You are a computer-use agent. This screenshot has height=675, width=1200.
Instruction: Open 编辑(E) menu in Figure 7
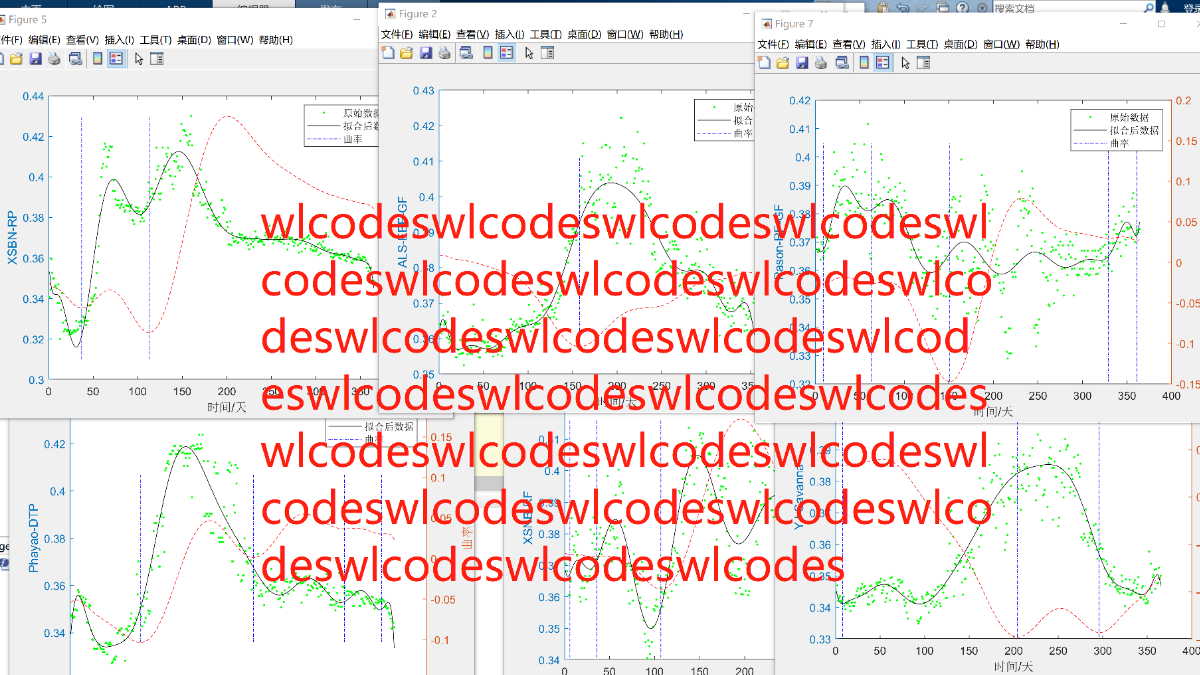(x=811, y=45)
